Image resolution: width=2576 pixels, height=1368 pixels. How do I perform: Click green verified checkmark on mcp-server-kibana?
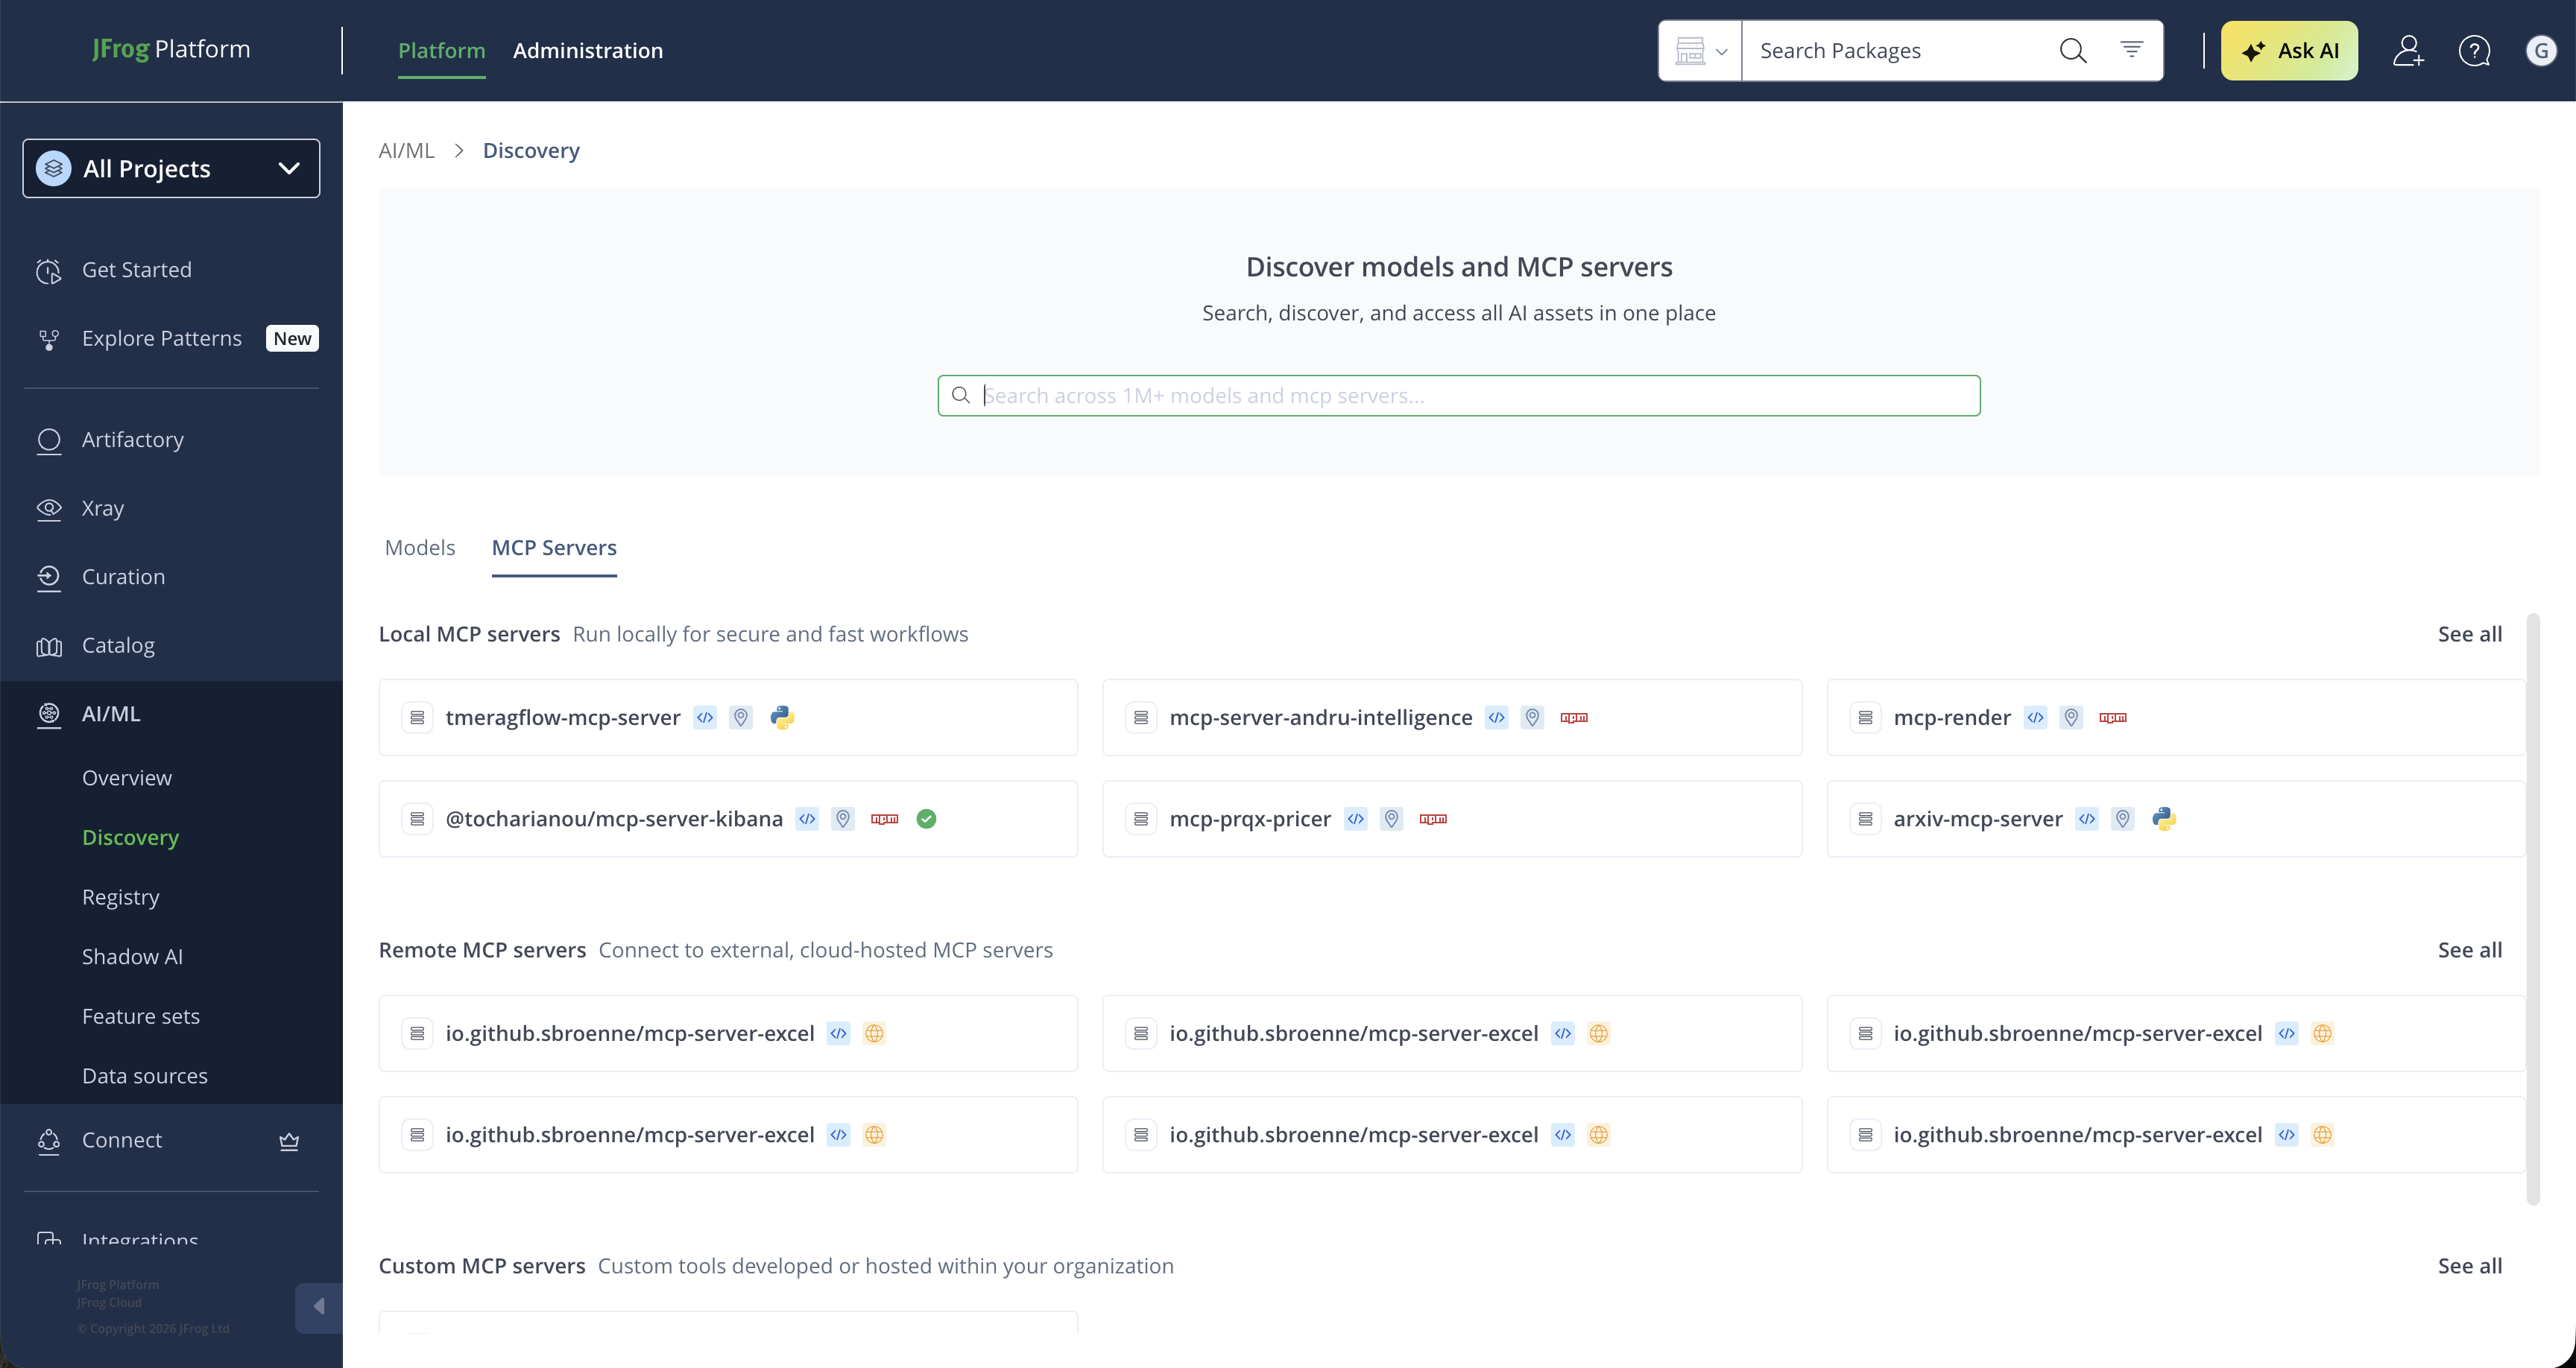click(926, 819)
